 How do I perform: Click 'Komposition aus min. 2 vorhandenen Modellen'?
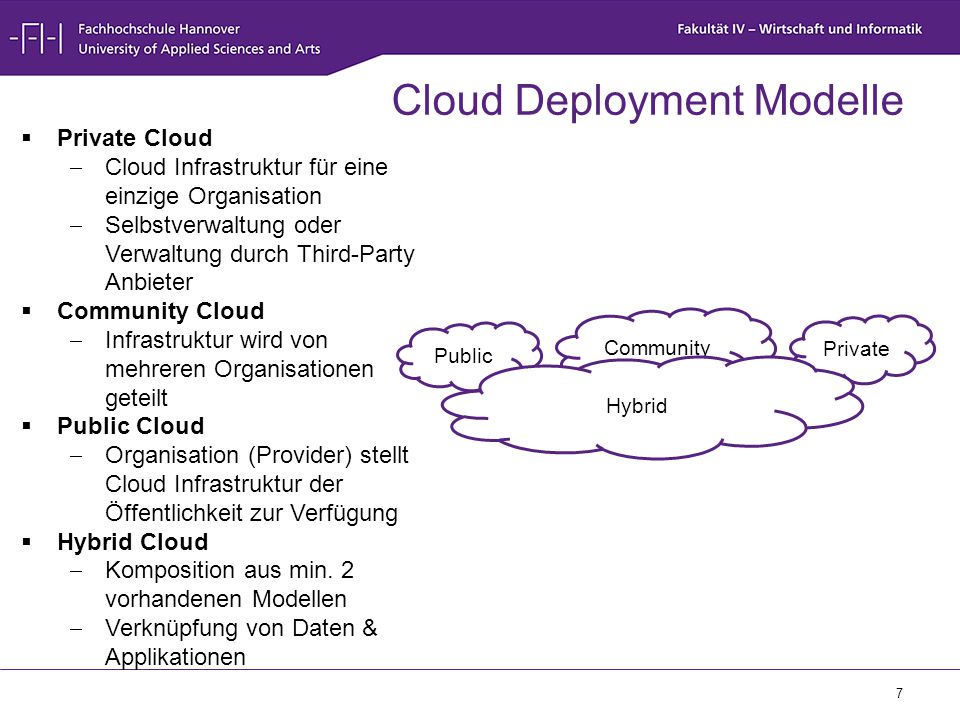tap(229, 584)
